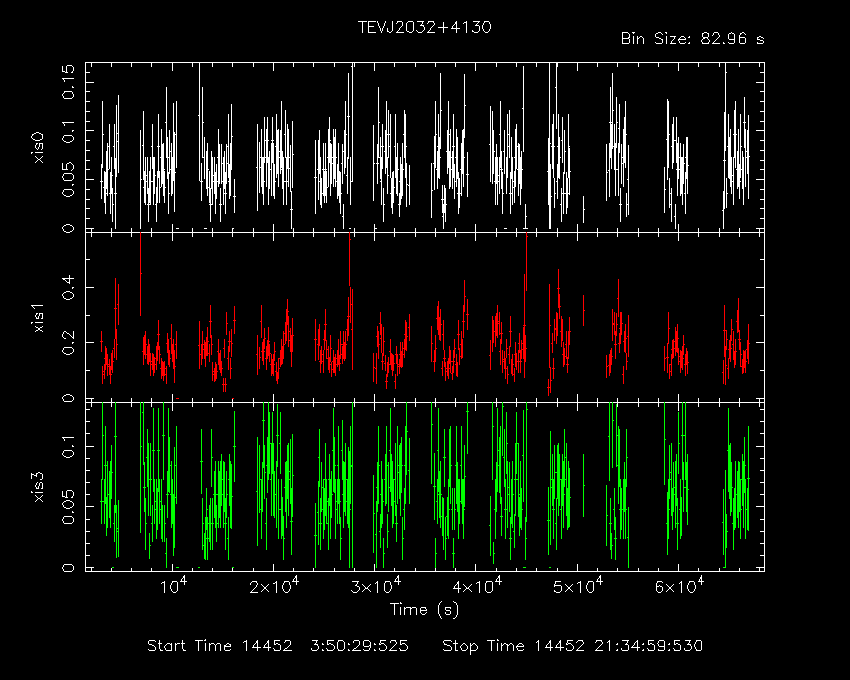Click the 0.1 tick label on xis3 axis

click(x=68, y=446)
